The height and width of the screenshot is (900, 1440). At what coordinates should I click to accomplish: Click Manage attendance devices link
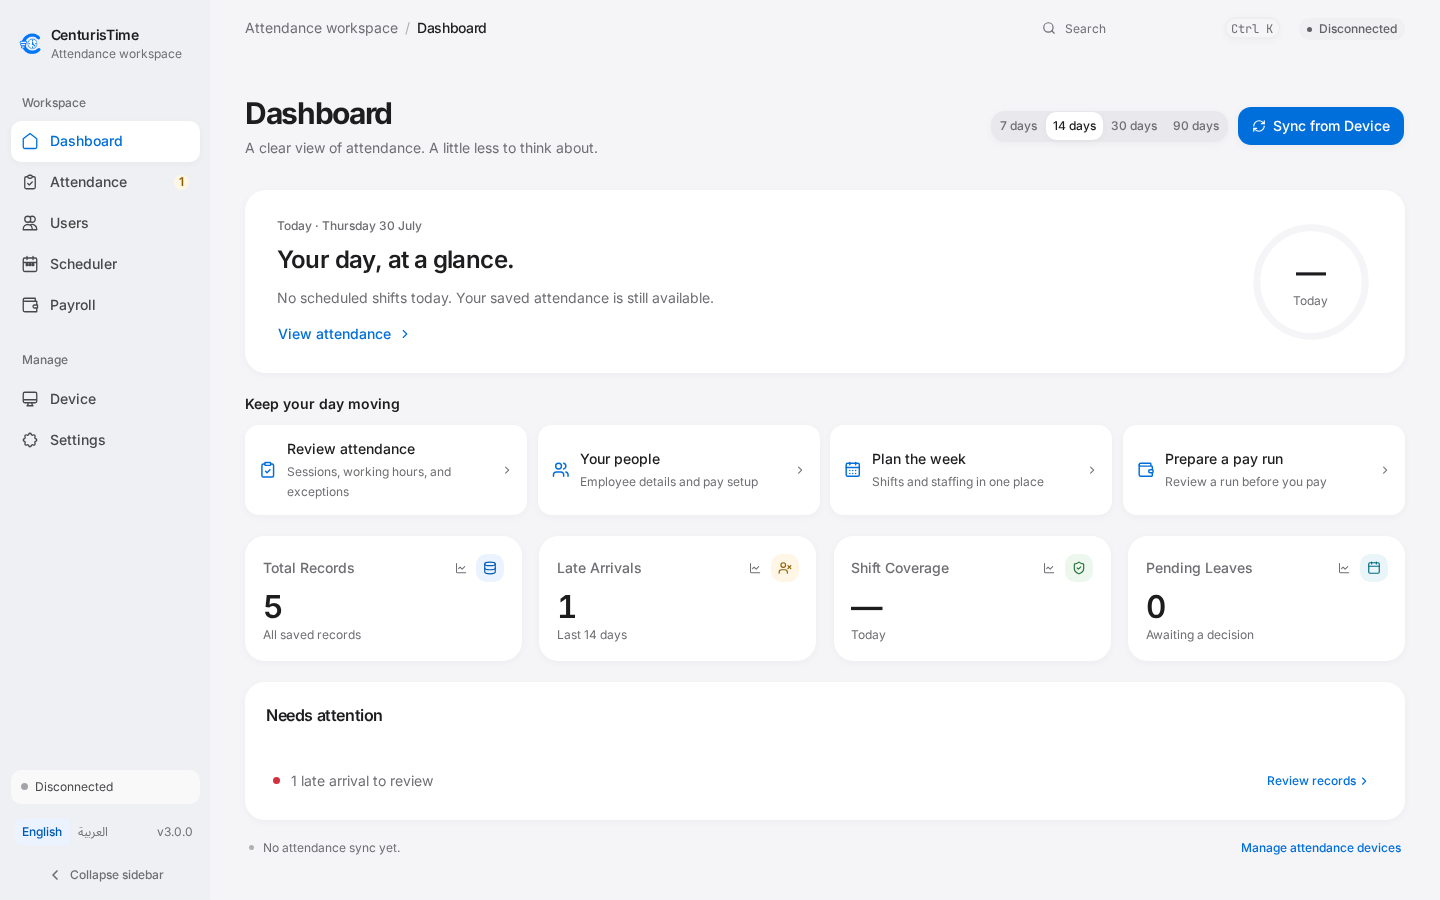pyautogui.click(x=1321, y=848)
